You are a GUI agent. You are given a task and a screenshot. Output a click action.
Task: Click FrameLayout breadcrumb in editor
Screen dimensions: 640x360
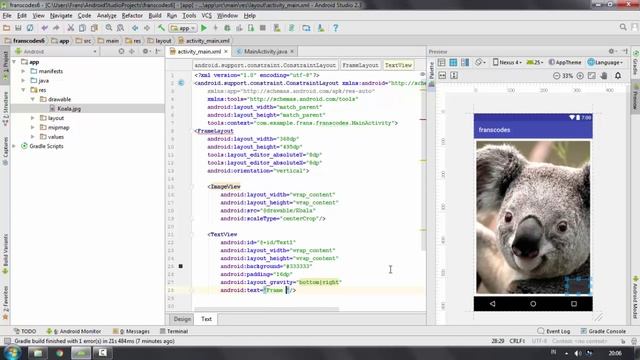360,65
